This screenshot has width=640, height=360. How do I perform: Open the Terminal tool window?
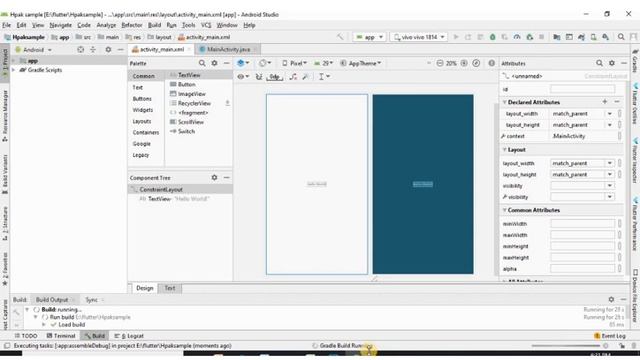click(x=61, y=336)
